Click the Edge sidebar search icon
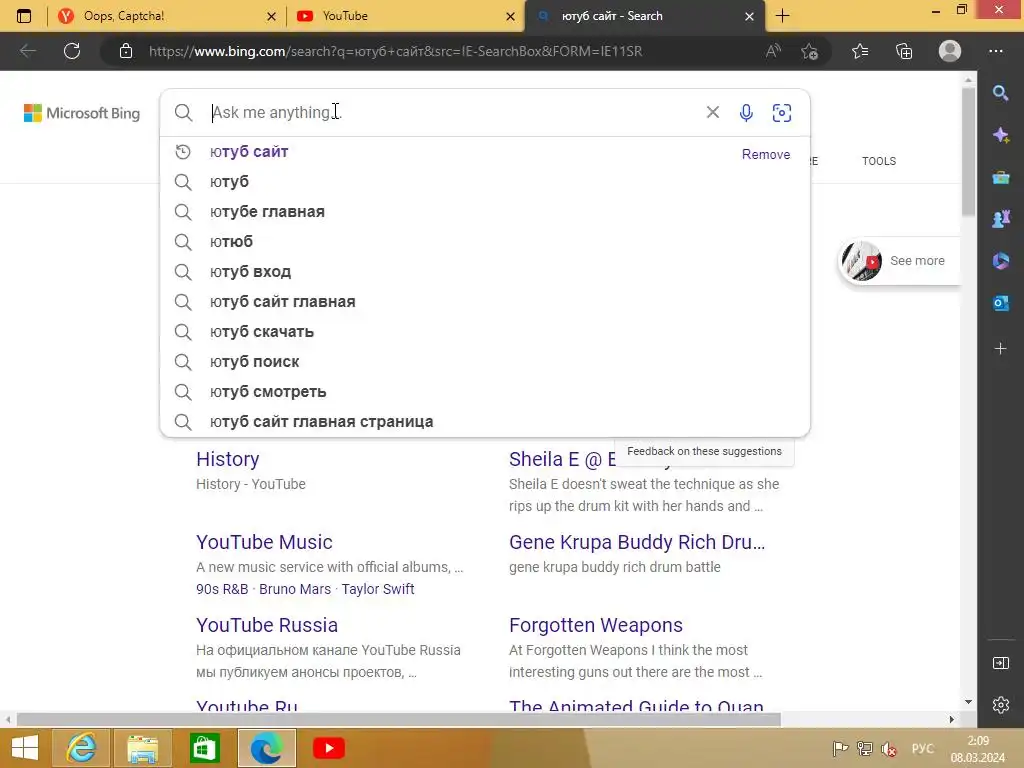1024x768 pixels. point(1000,93)
